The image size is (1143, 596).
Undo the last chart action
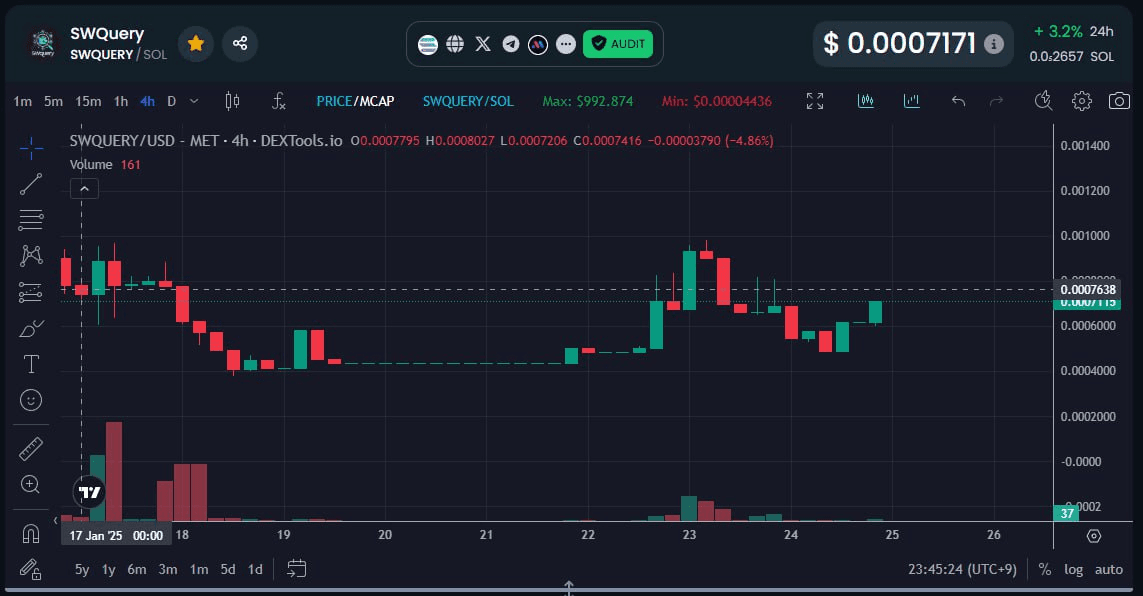pyautogui.click(x=959, y=101)
